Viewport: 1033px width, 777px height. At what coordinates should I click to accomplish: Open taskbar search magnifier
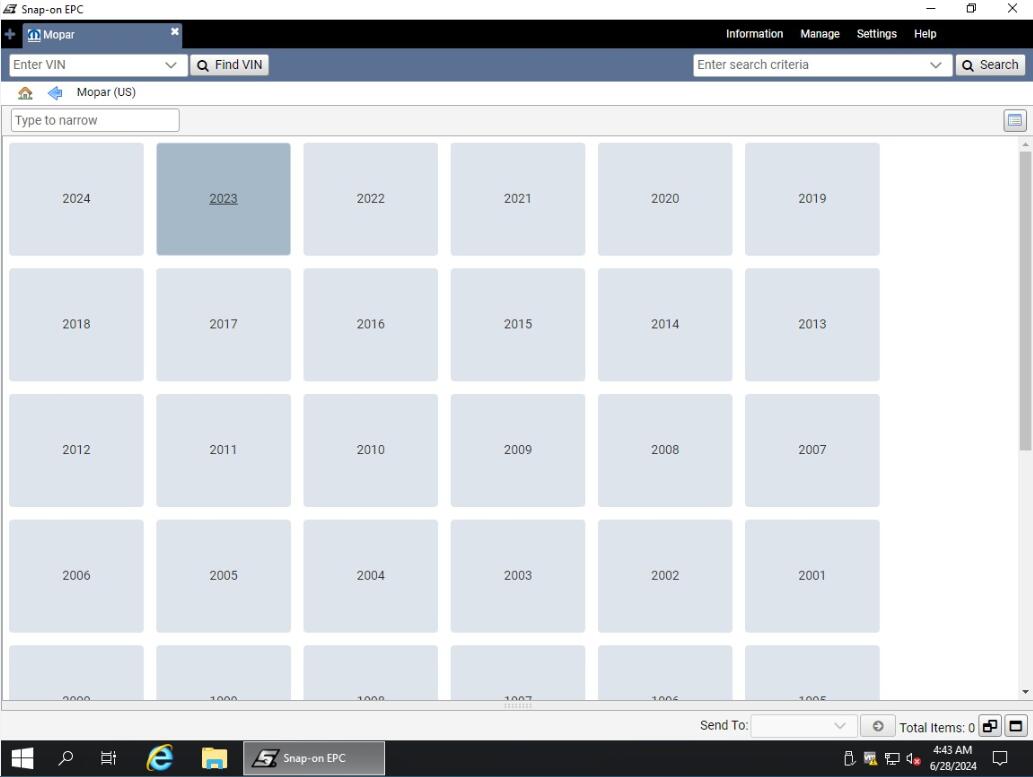pyautogui.click(x=66, y=759)
